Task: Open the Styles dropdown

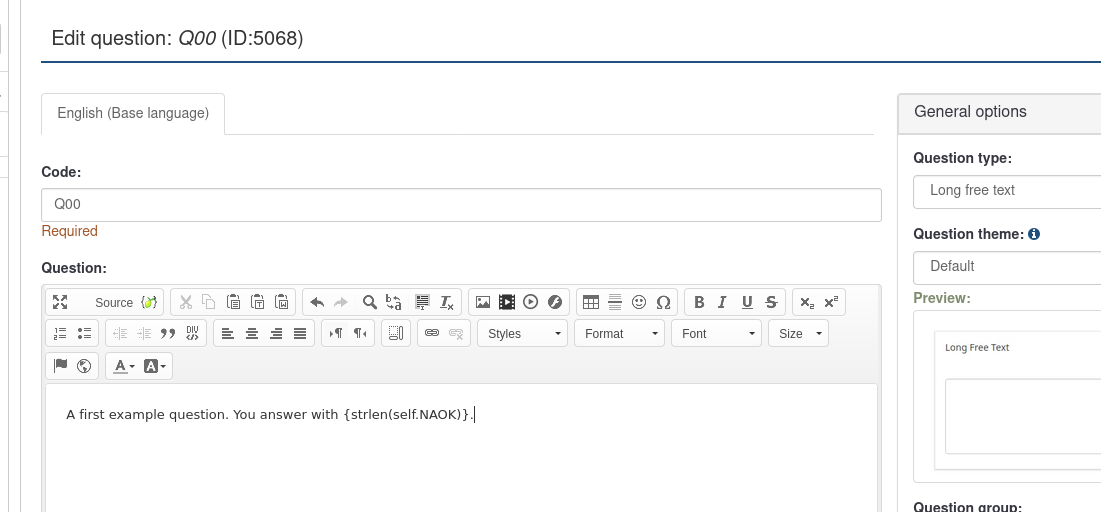Action: tap(523, 333)
